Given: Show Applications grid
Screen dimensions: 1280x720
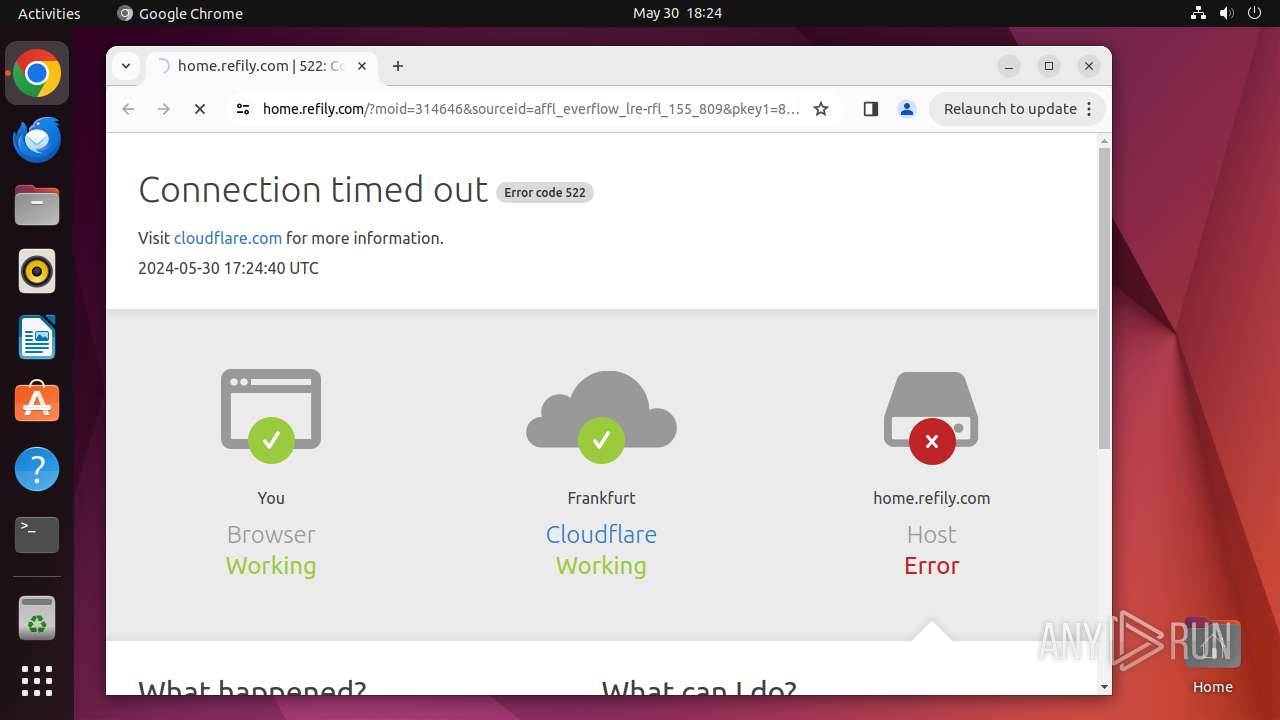Looking at the screenshot, I should tap(37, 681).
